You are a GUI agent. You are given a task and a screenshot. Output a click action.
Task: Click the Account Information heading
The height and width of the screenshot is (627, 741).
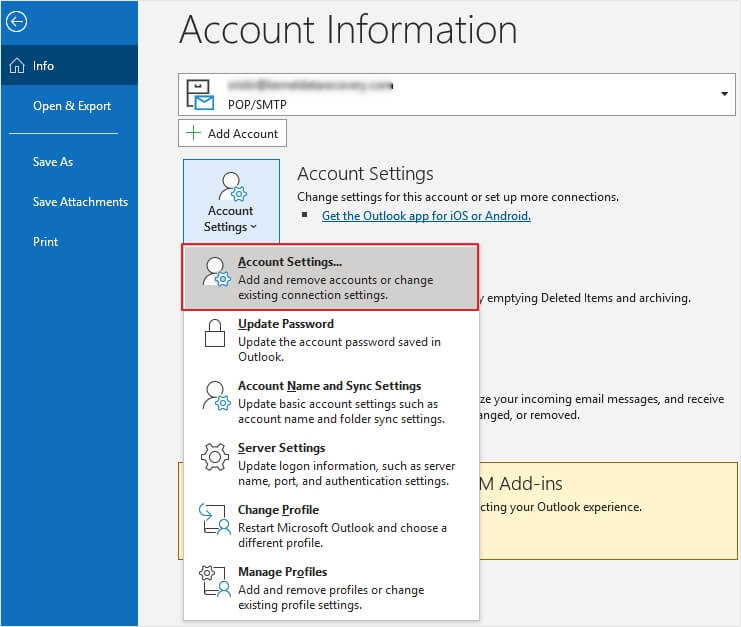tap(348, 29)
